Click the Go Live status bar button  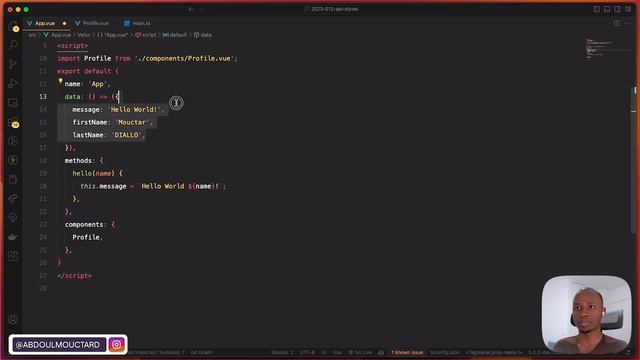tap(360, 352)
